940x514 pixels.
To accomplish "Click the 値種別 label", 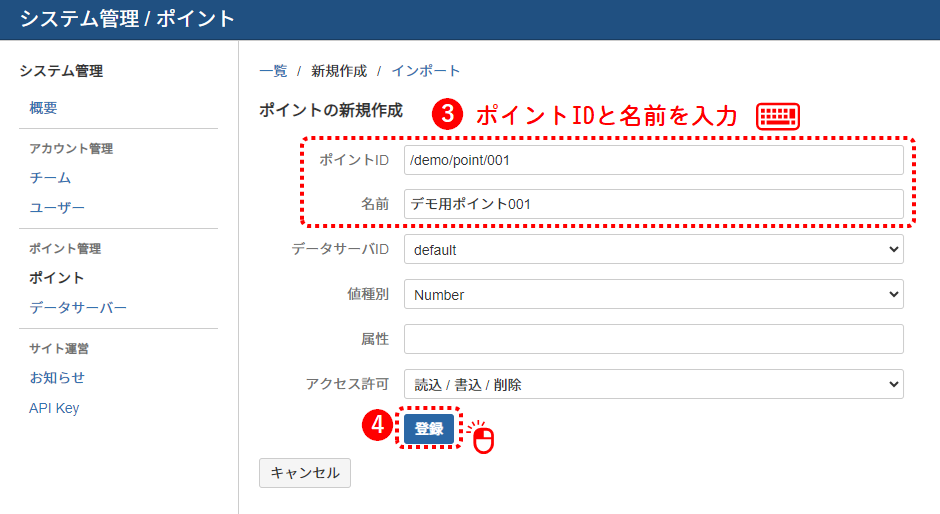I will click(368, 294).
